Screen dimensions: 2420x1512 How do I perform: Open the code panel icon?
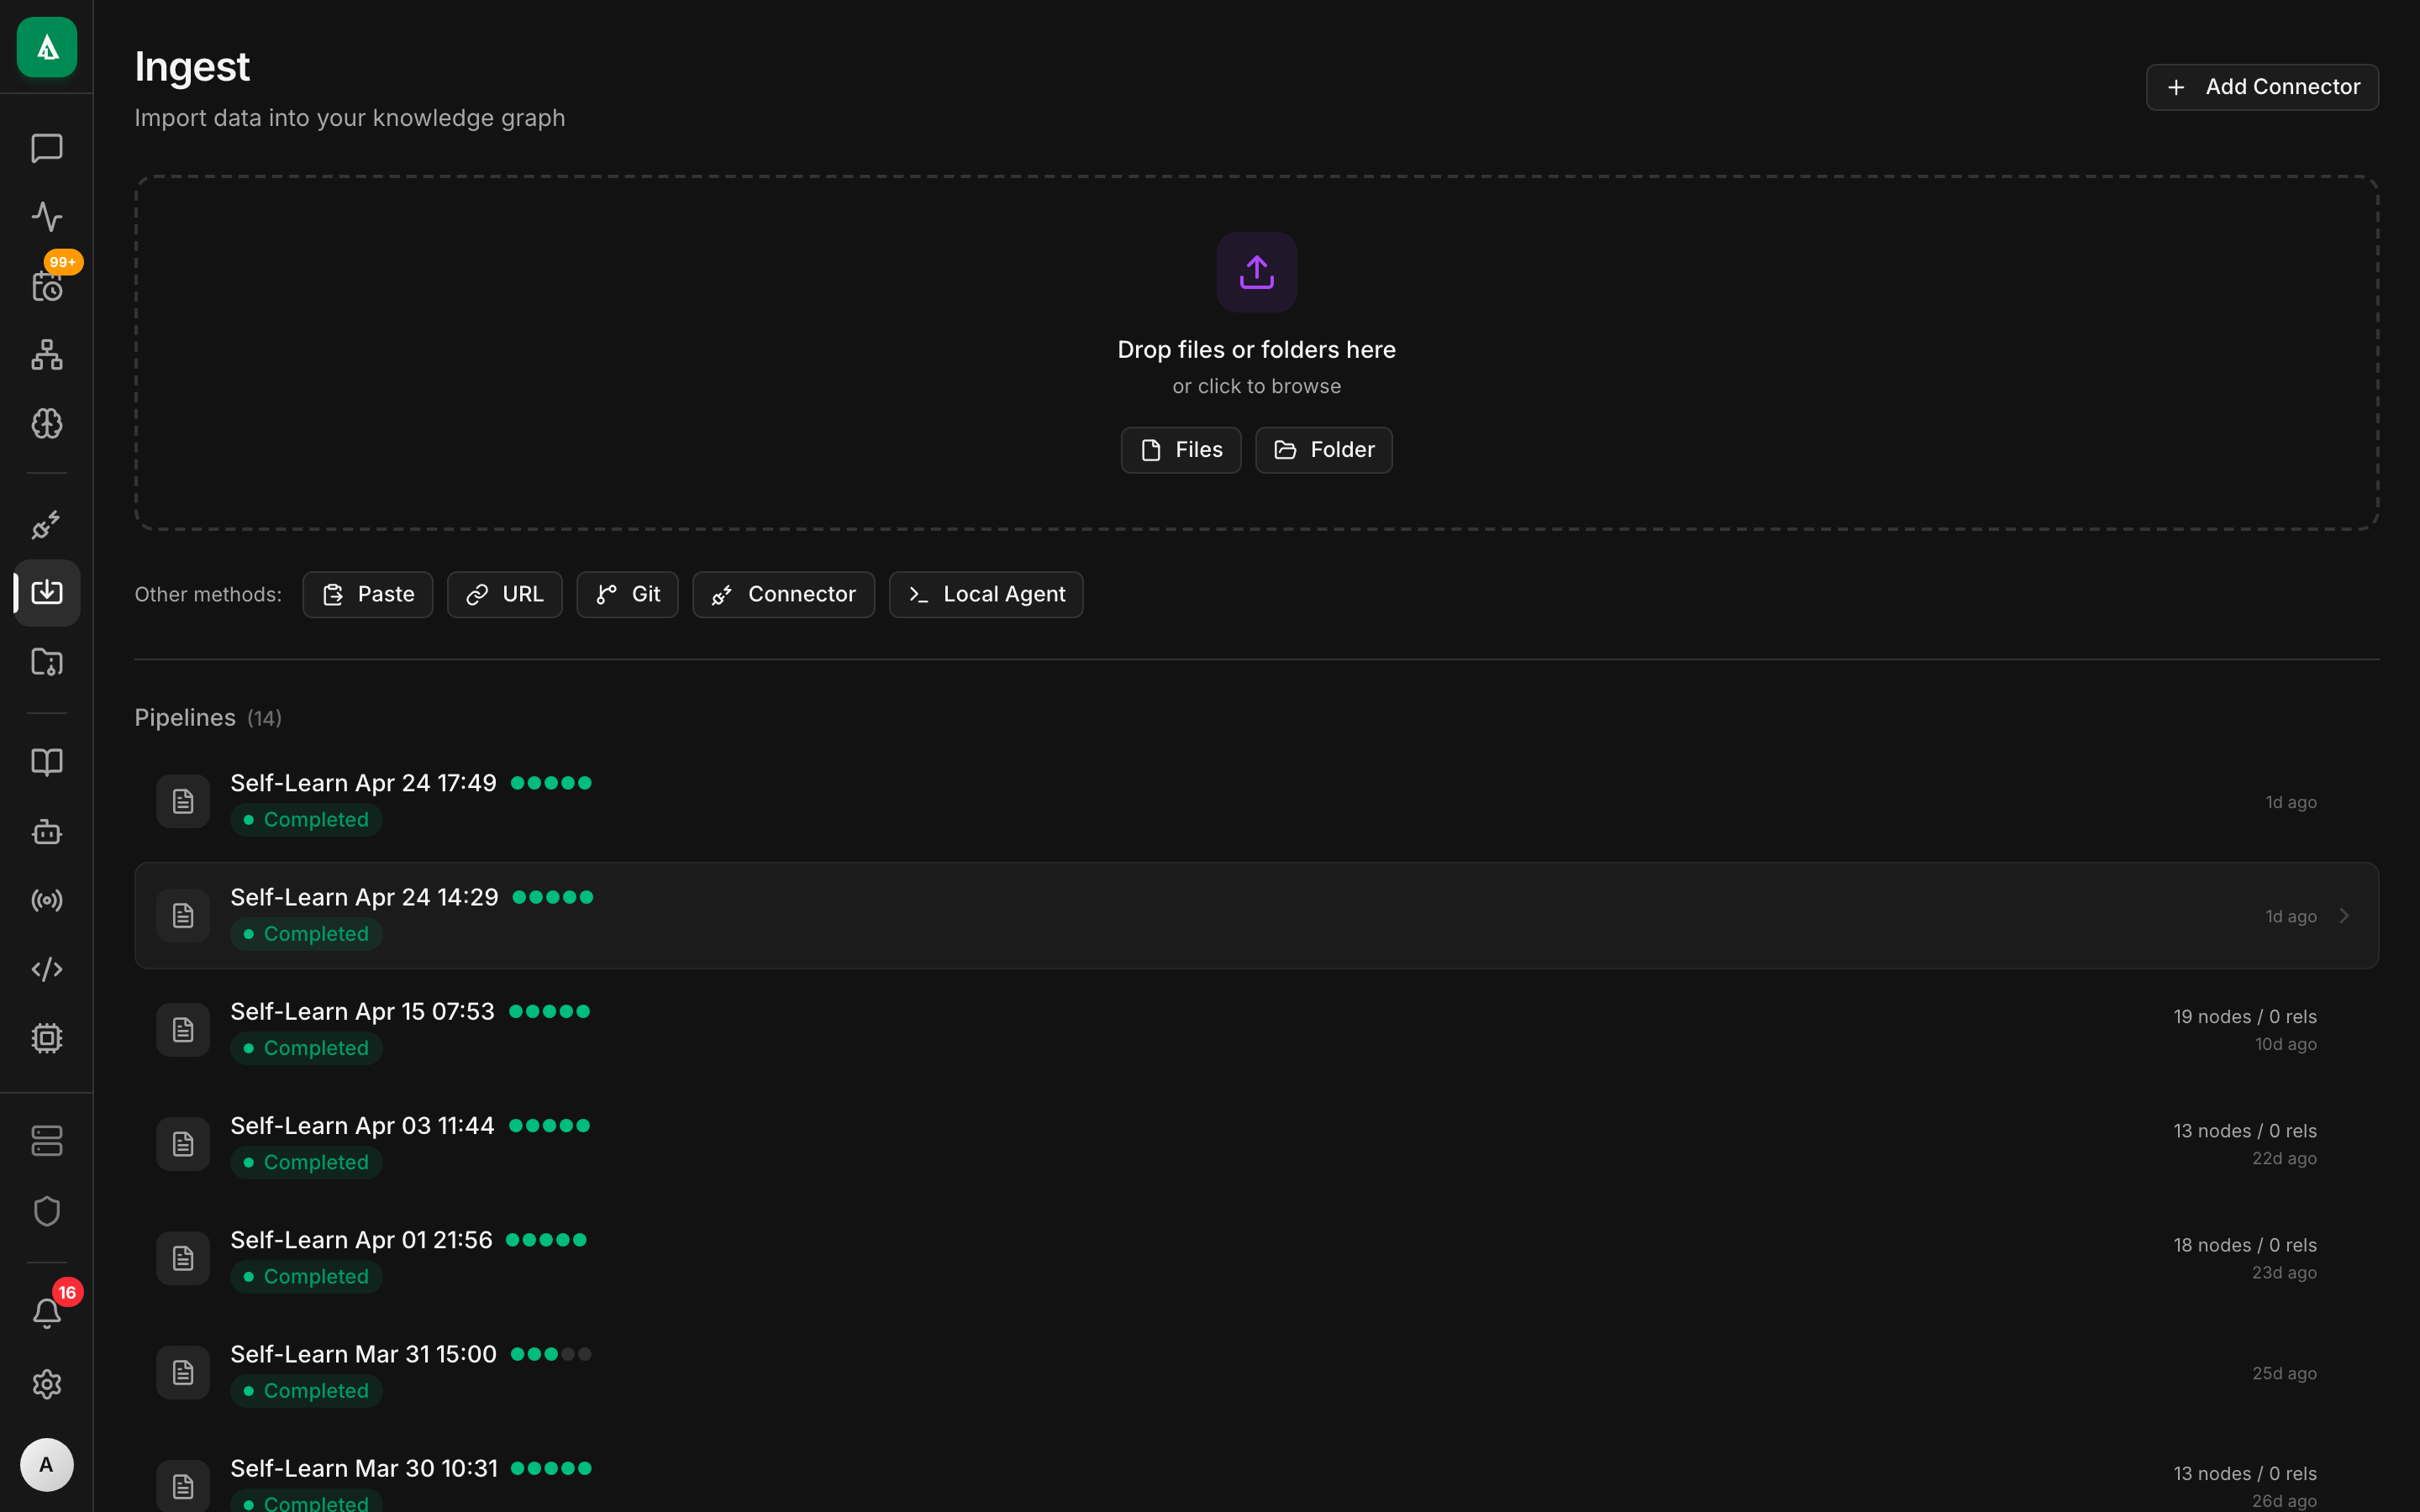pos(47,968)
